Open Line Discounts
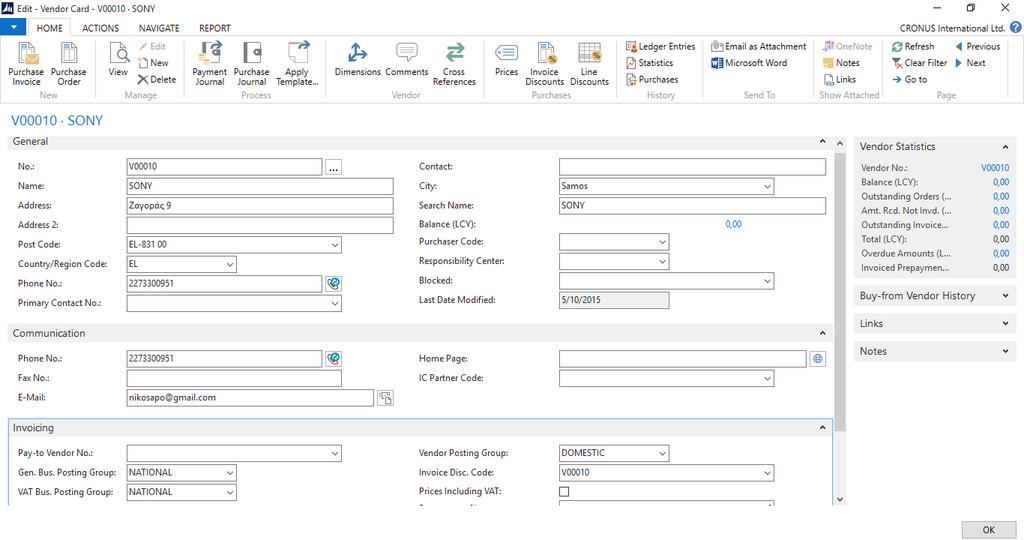Screen dimensions: 1024x540 589,63
